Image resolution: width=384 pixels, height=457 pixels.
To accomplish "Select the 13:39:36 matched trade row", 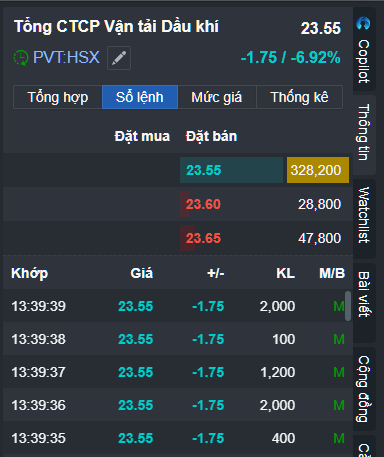I will 178,405.
